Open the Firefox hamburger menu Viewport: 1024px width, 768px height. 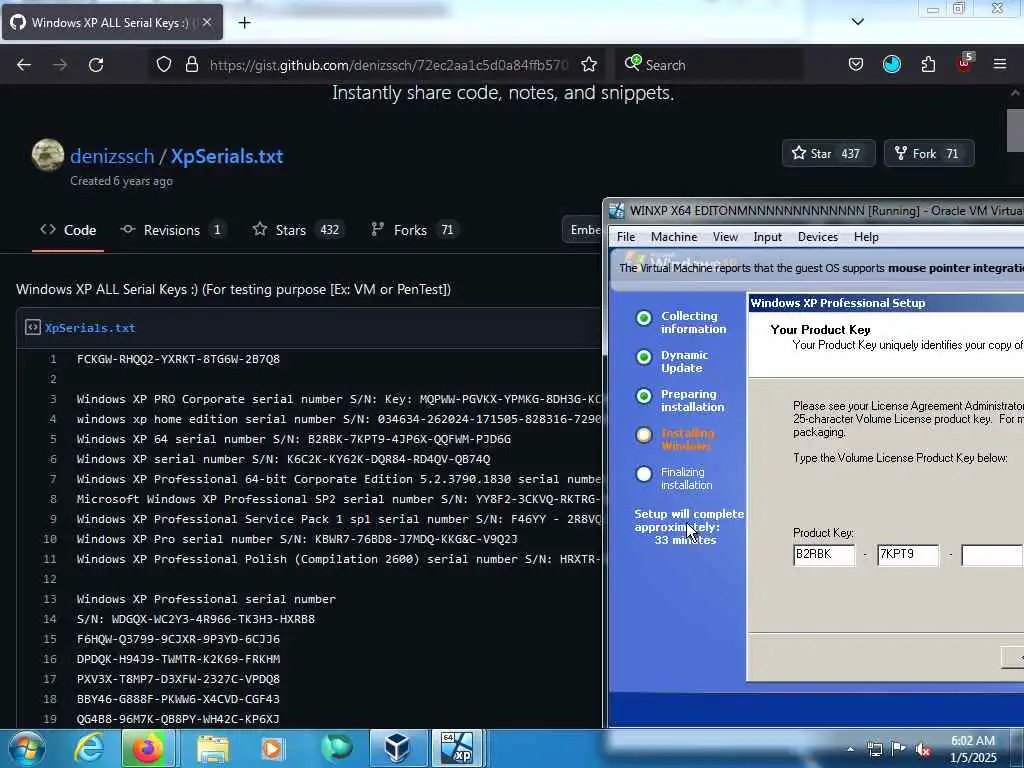(x=999, y=64)
